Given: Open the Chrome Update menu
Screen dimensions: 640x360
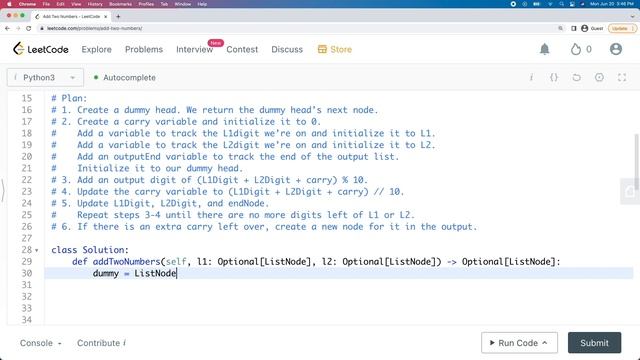Looking at the screenshot, I should [622, 28].
